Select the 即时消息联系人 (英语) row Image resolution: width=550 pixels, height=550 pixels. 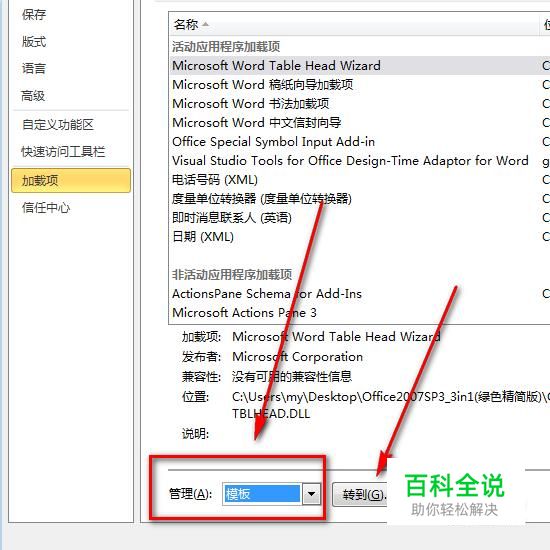click(x=360, y=217)
